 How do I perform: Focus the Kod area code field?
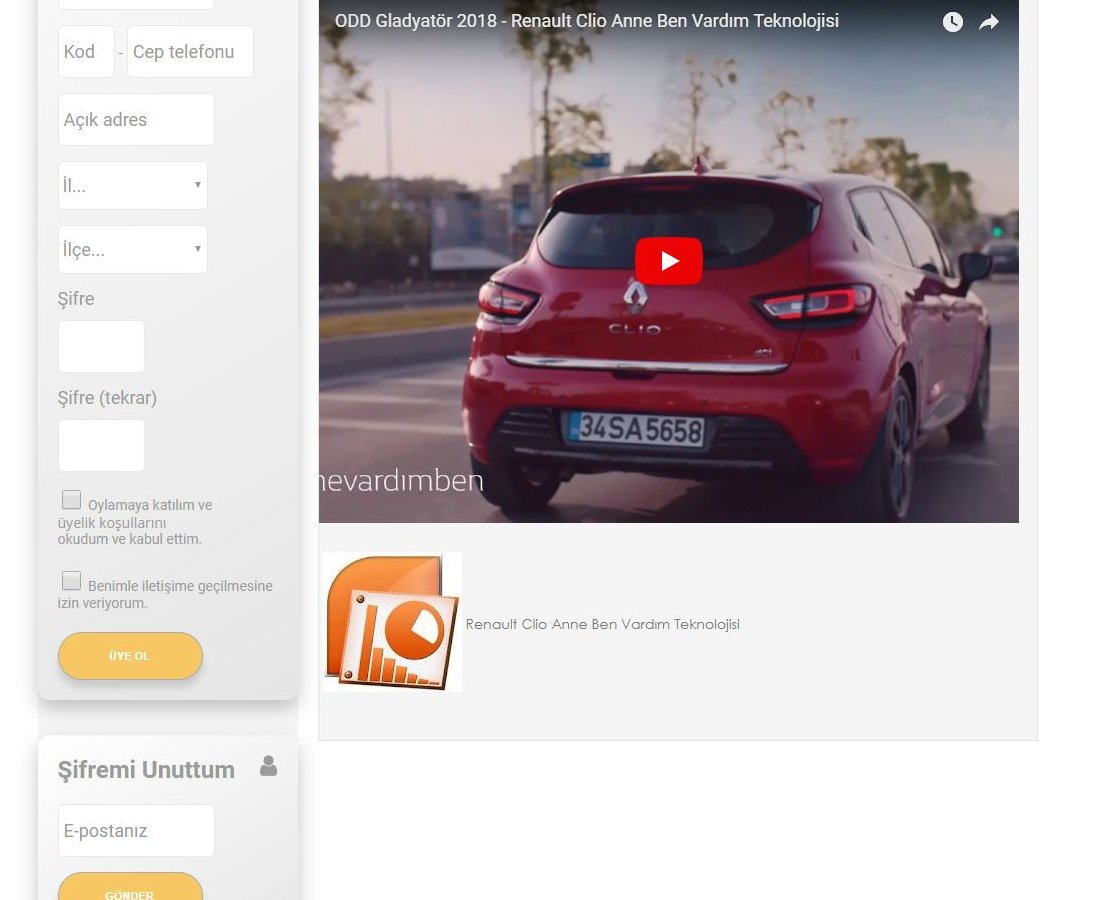click(x=86, y=51)
